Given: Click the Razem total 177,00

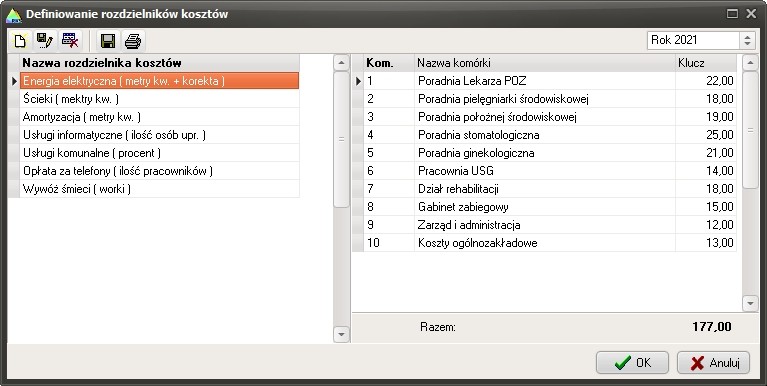Looking at the screenshot, I should [x=712, y=327].
